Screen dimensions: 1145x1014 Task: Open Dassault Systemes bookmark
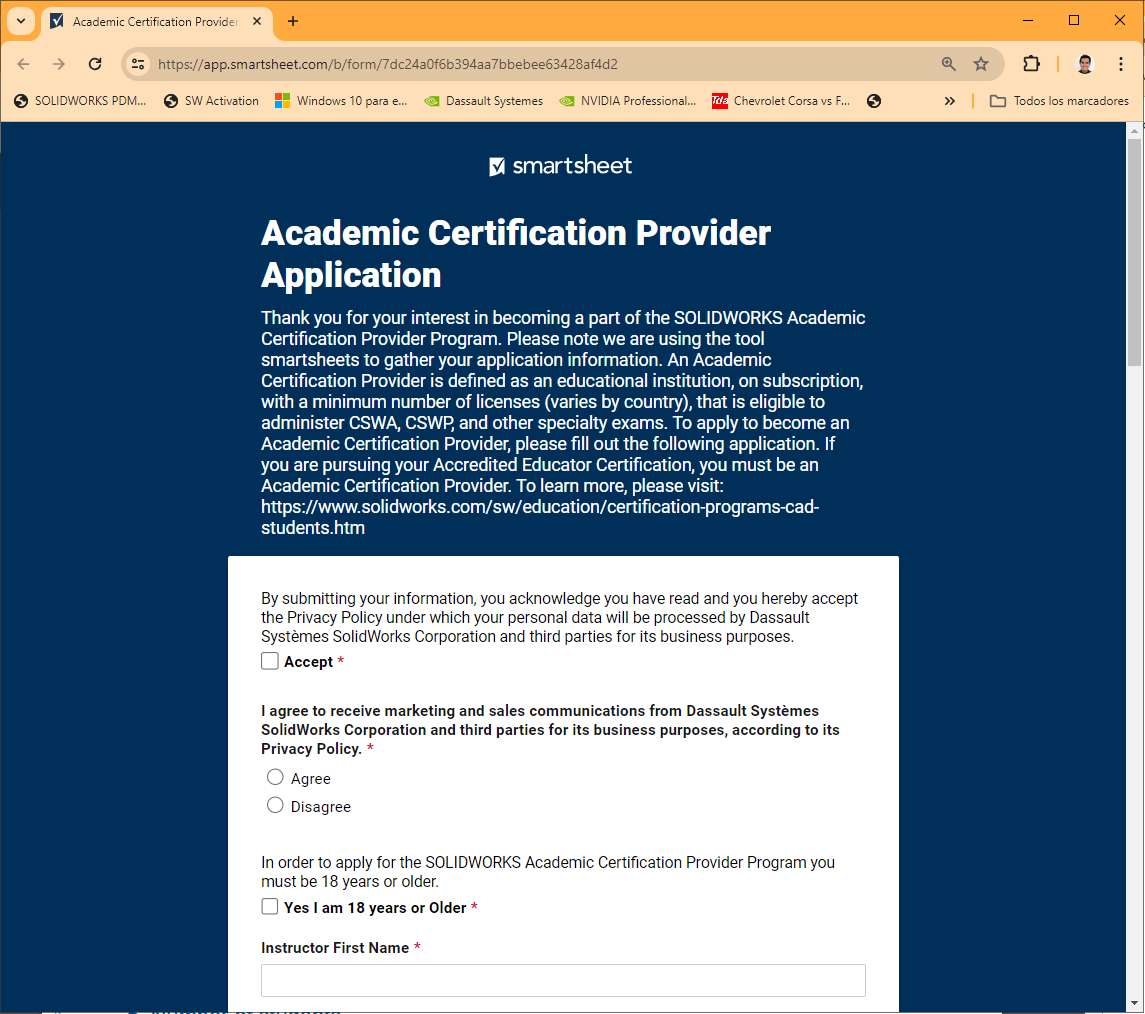483,101
